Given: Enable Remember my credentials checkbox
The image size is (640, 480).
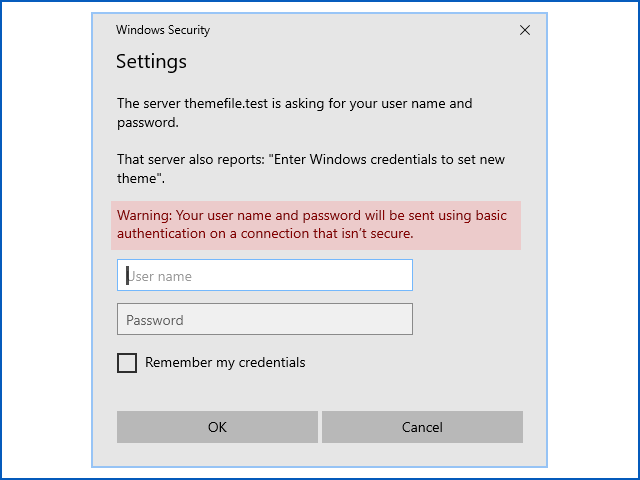Looking at the screenshot, I should click(x=127, y=363).
